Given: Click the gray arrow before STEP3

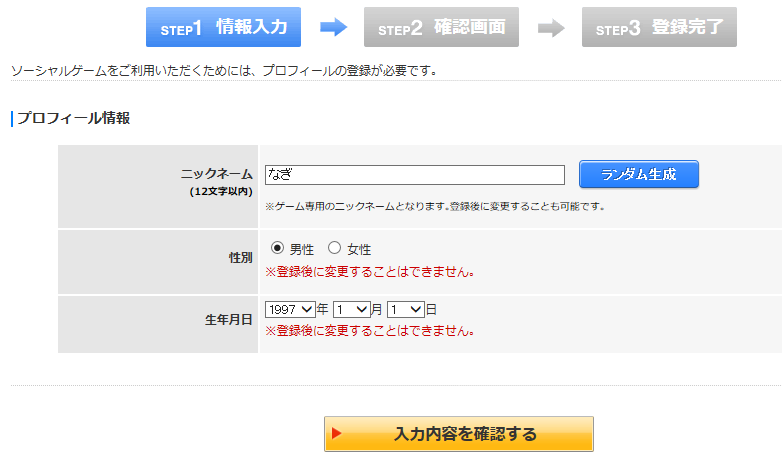Looking at the screenshot, I should [x=551, y=28].
